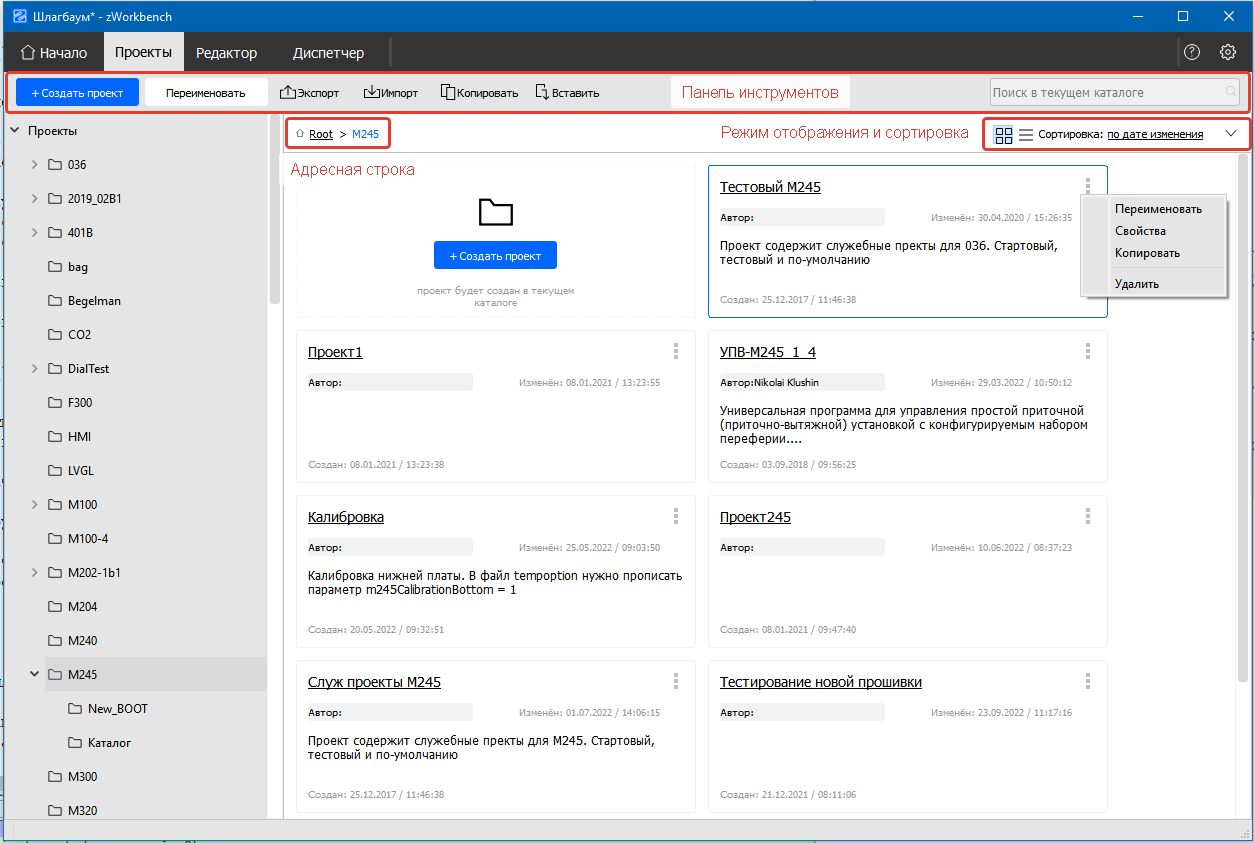Image resolution: width=1254 pixels, height=843 pixels.
Task: Open the help question mark icon
Action: (x=1191, y=53)
